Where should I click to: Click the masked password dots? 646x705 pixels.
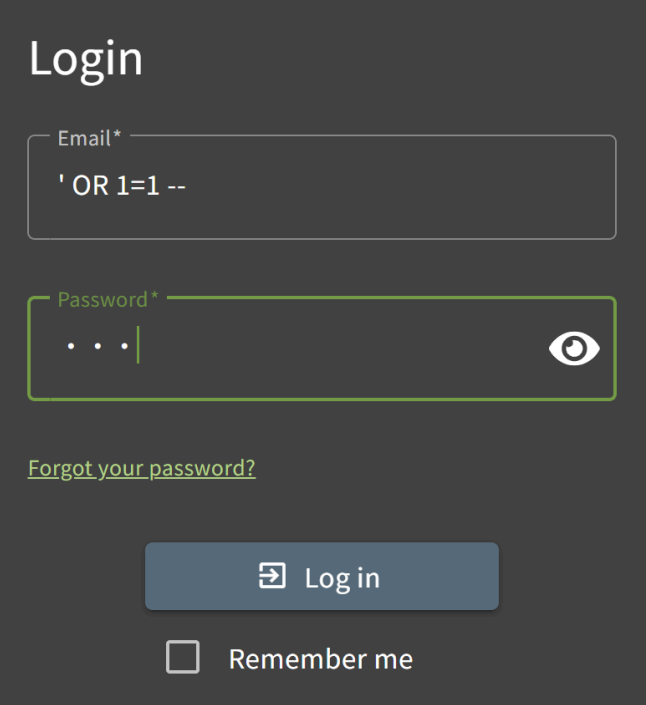97,347
